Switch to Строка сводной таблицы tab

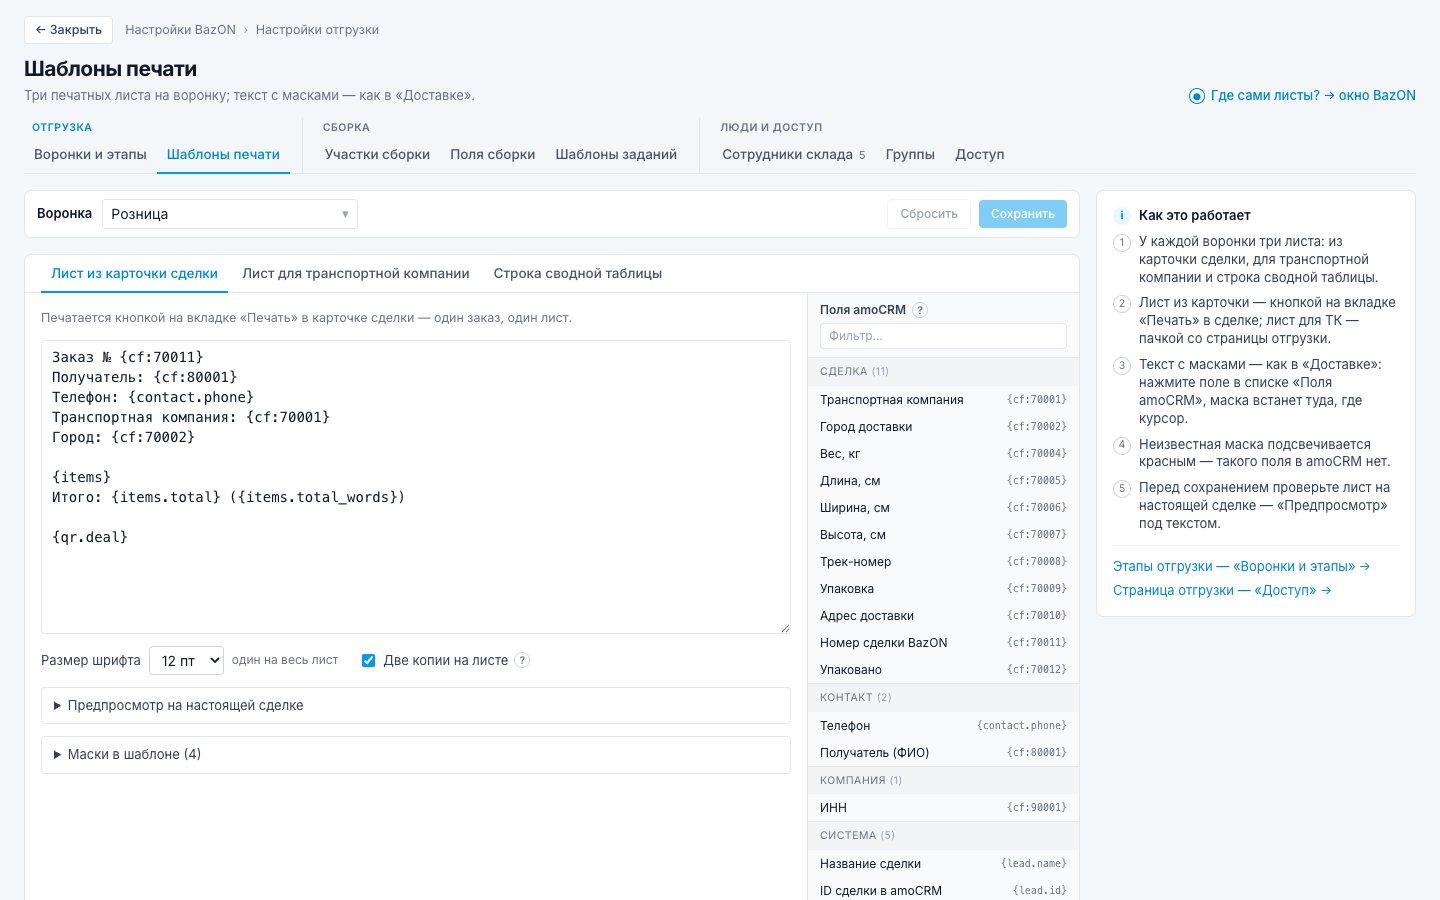point(578,273)
